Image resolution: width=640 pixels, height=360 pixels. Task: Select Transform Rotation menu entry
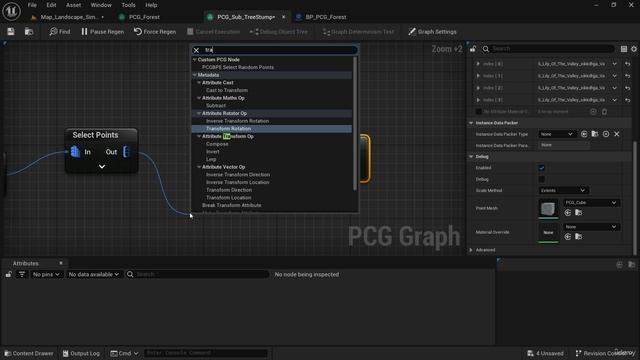[229, 129]
